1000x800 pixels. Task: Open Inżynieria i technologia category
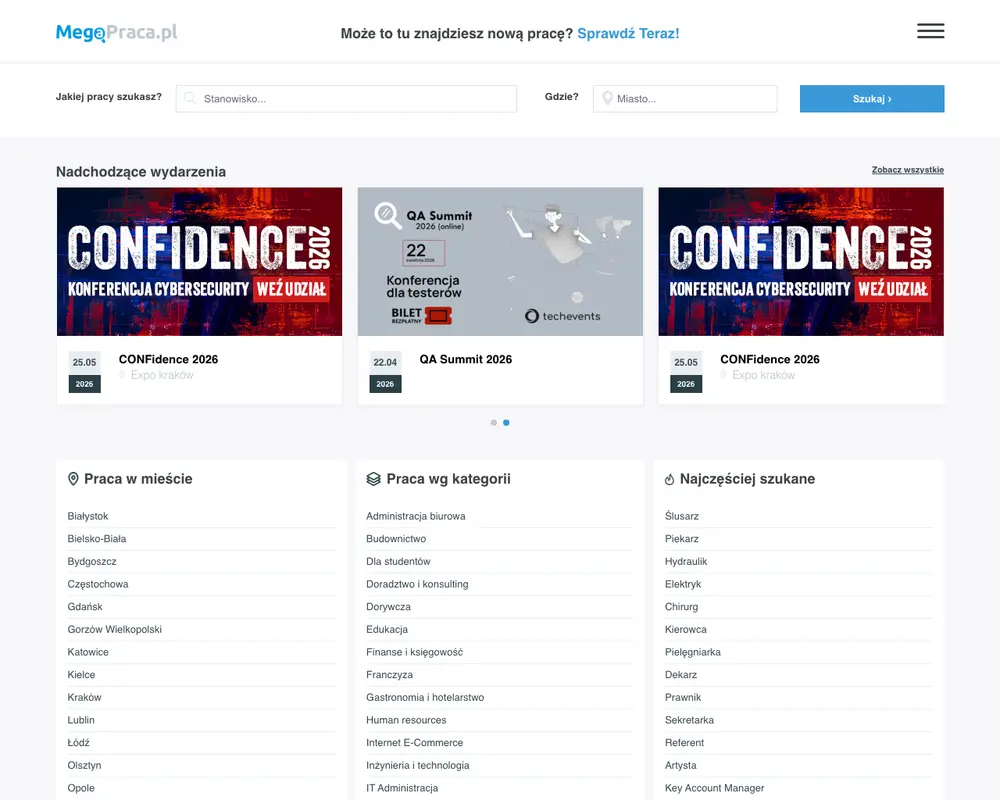[x=418, y=765]
